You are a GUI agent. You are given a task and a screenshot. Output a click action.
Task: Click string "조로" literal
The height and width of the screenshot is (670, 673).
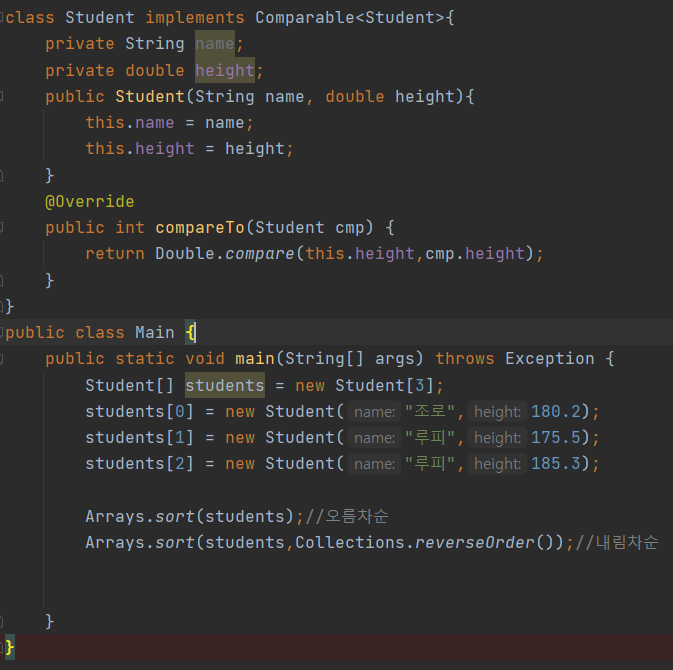pyautogui.click(x=430, y=411)
